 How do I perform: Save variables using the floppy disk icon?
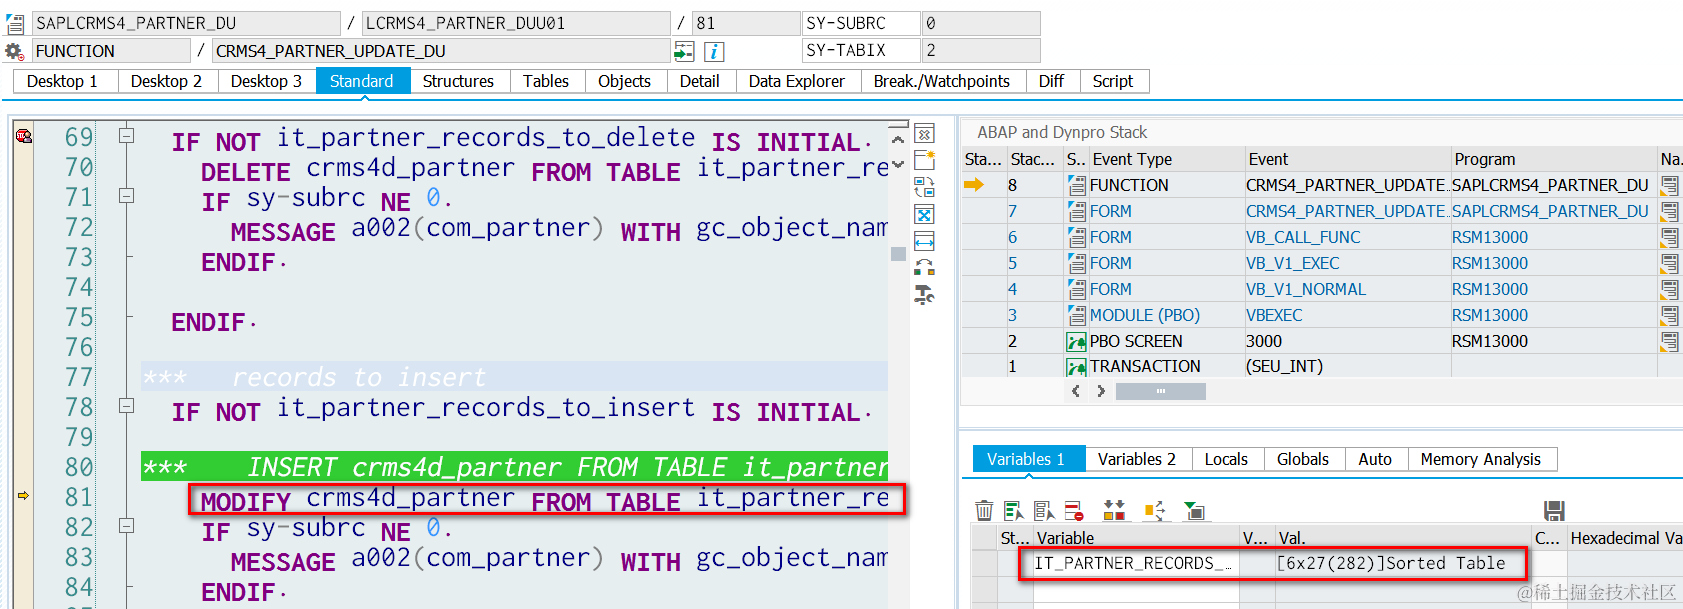[1554, 511]
